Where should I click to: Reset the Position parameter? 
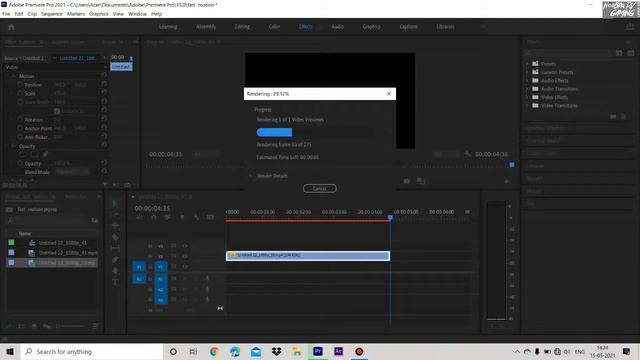[104, 84]
